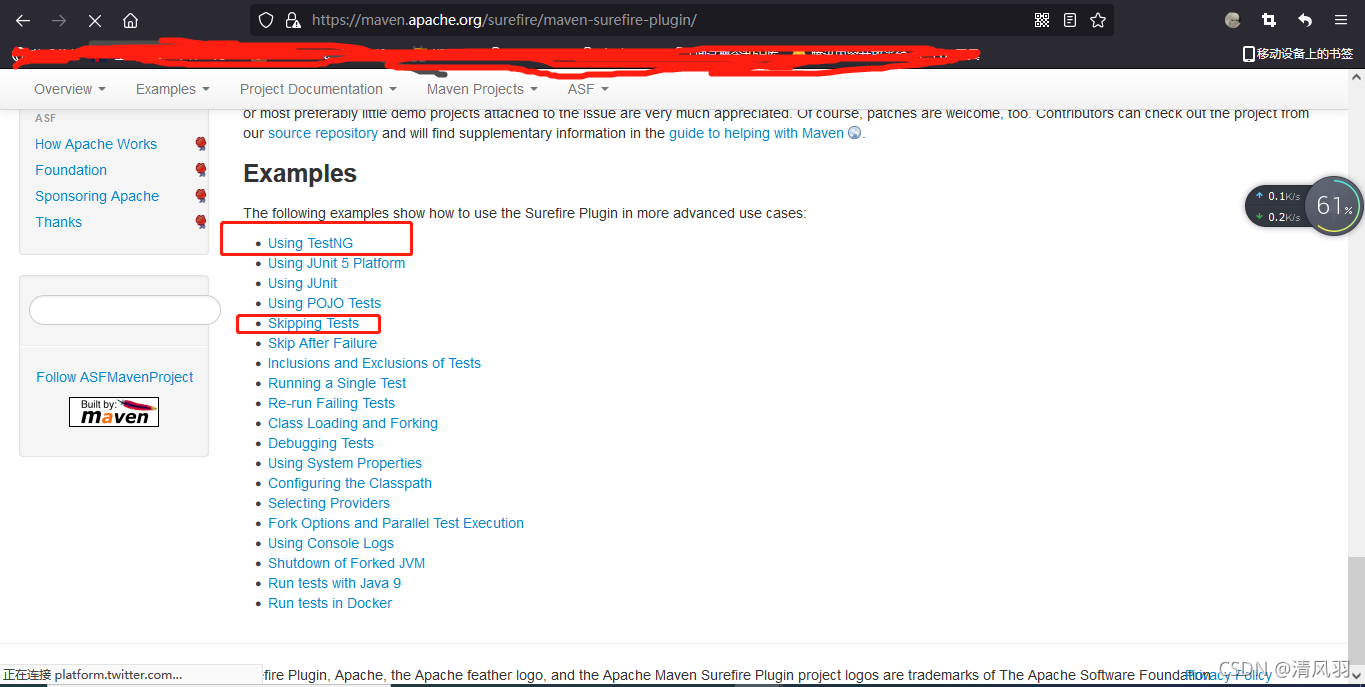Viewport: 1365px width, 687px height.
Task: Expand the ASF dropdown in the navbar
Action: click(588, 89)
